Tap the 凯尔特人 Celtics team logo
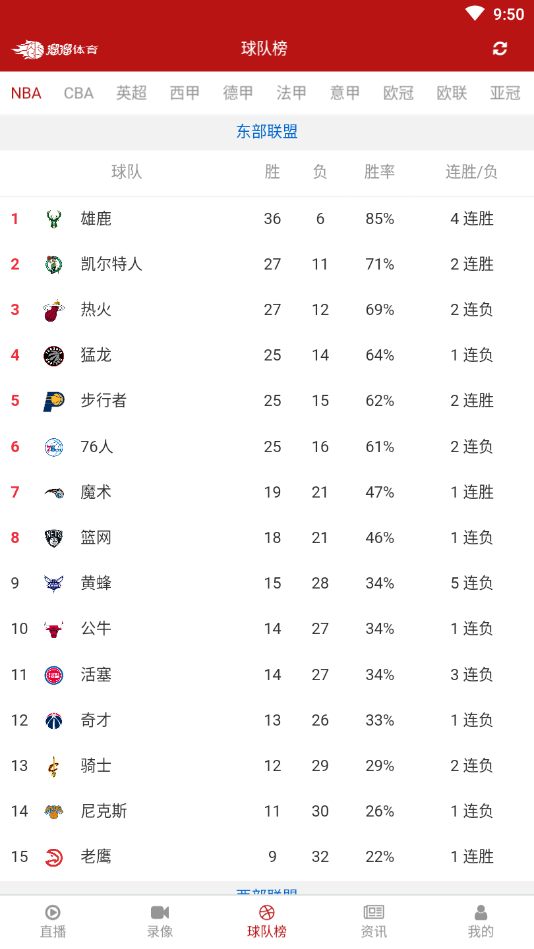Viewport: 534px width, 949px height. coord(54,264)
